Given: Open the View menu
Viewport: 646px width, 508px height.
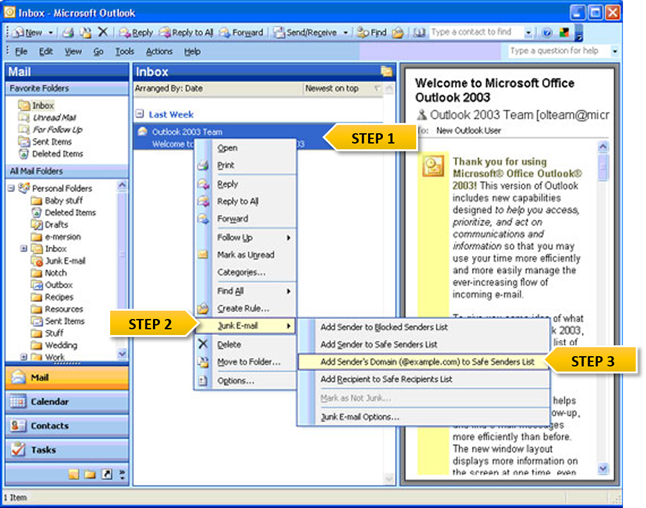Looking at the screenshot, I should click(x=73, y=52).
